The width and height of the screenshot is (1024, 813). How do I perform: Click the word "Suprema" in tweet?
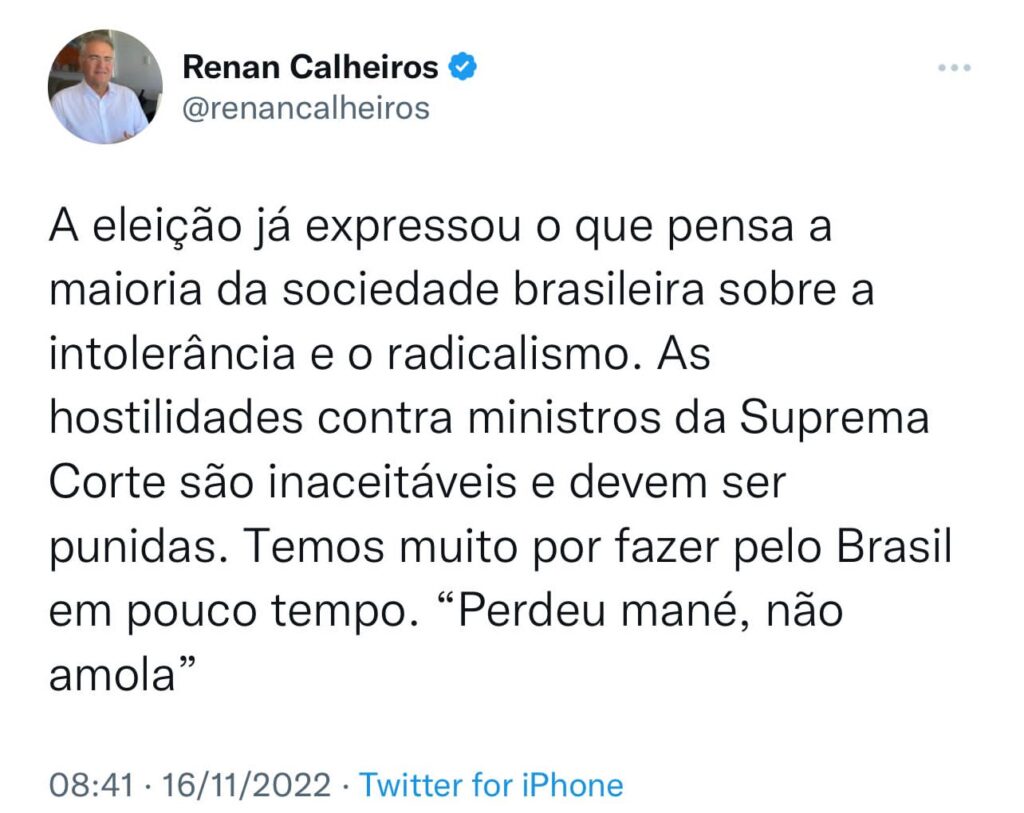point(834,420)
